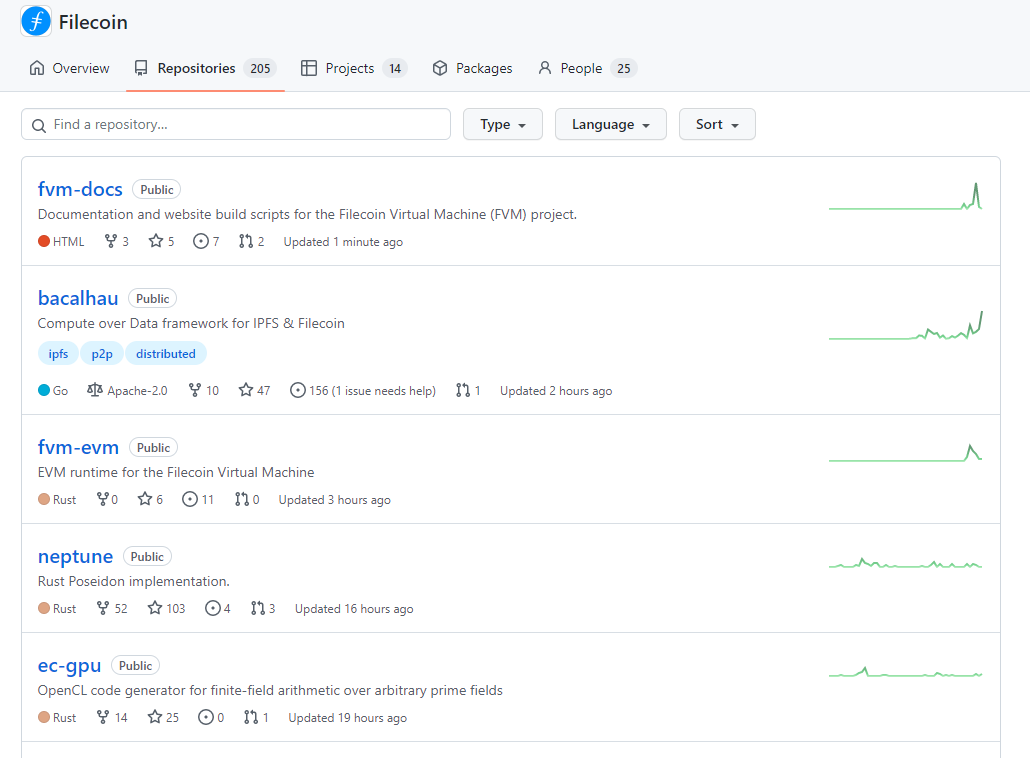View neptune forks icon with 52
The height and width of the screenshot is (758, 1030).
(102, 608)
